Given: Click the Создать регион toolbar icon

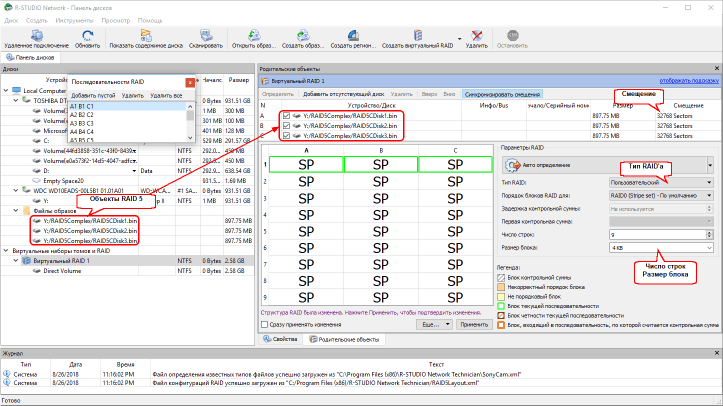Looking at the screenshot, I should pyautogui.click(x=353, y=35).
